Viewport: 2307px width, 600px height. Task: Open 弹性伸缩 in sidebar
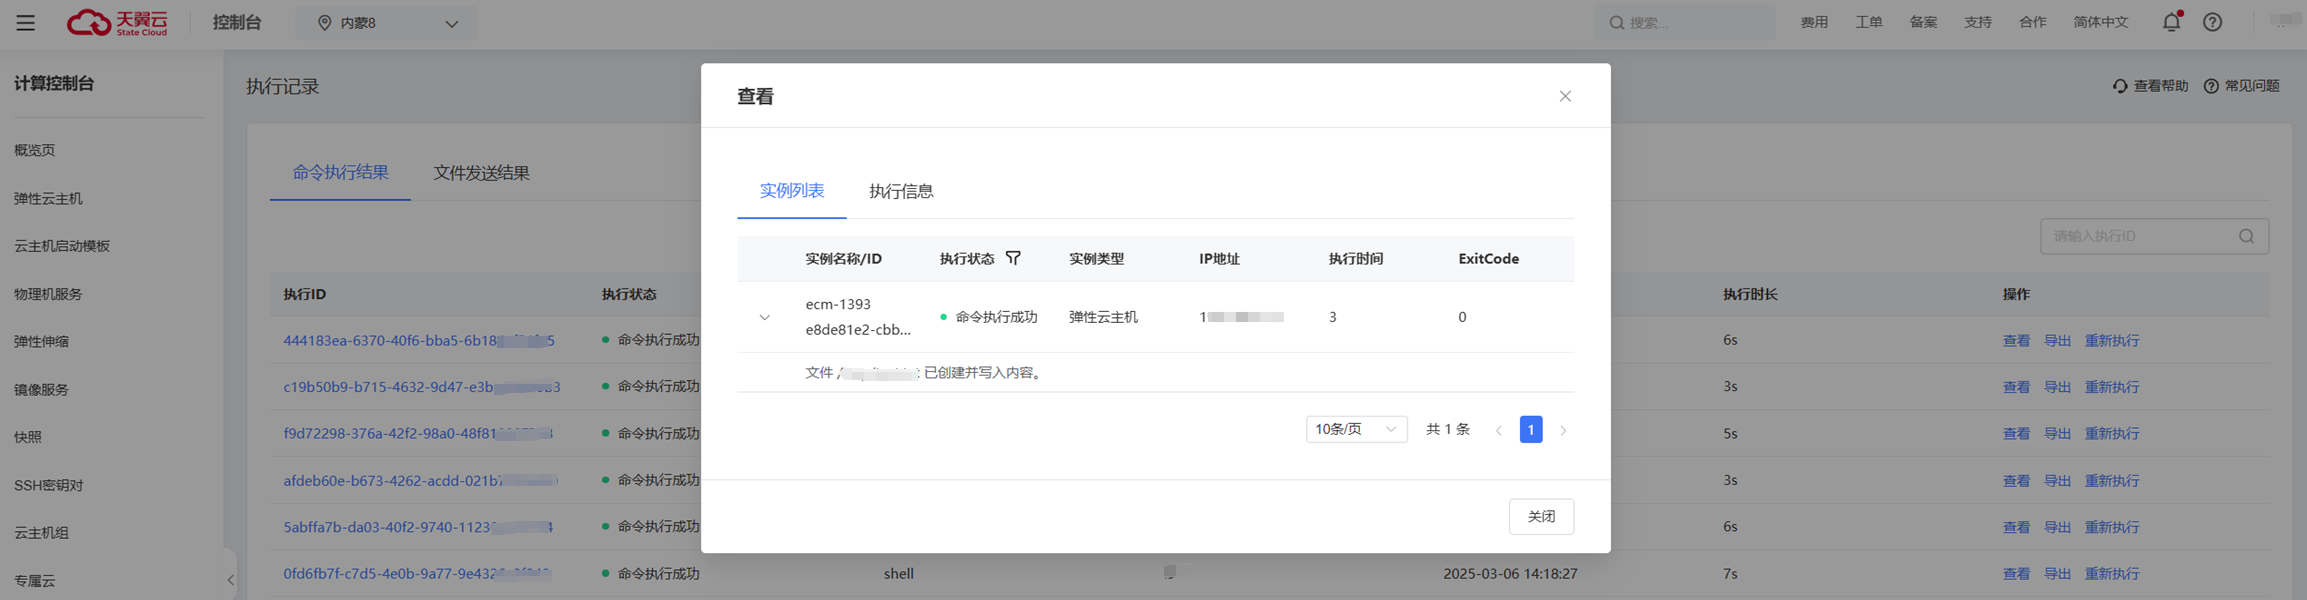[41, 341]
